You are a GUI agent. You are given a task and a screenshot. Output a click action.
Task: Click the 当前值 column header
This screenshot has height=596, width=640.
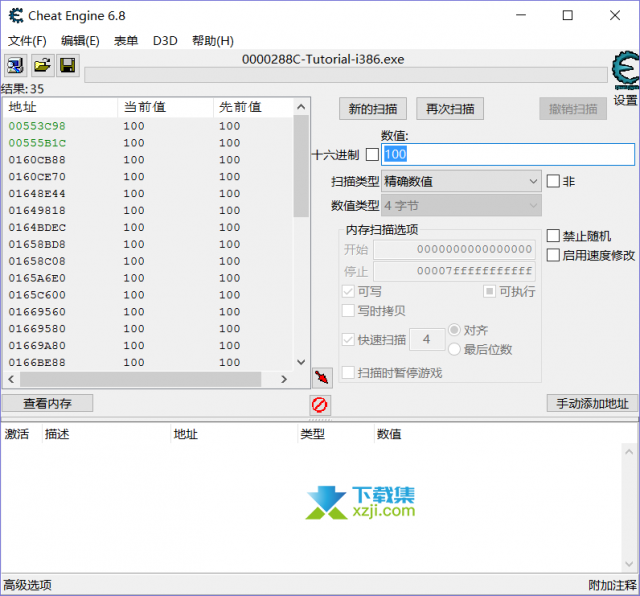166,107
